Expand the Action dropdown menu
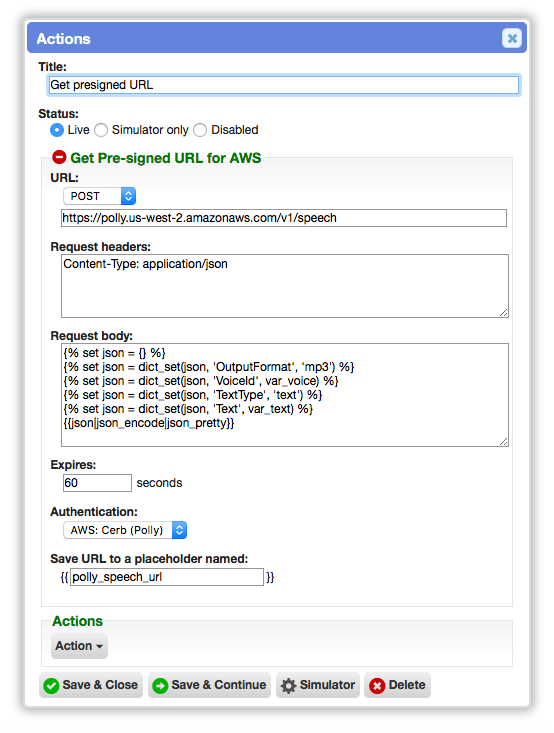The height and width of the screenshot is (733, 554). point(79,646)
